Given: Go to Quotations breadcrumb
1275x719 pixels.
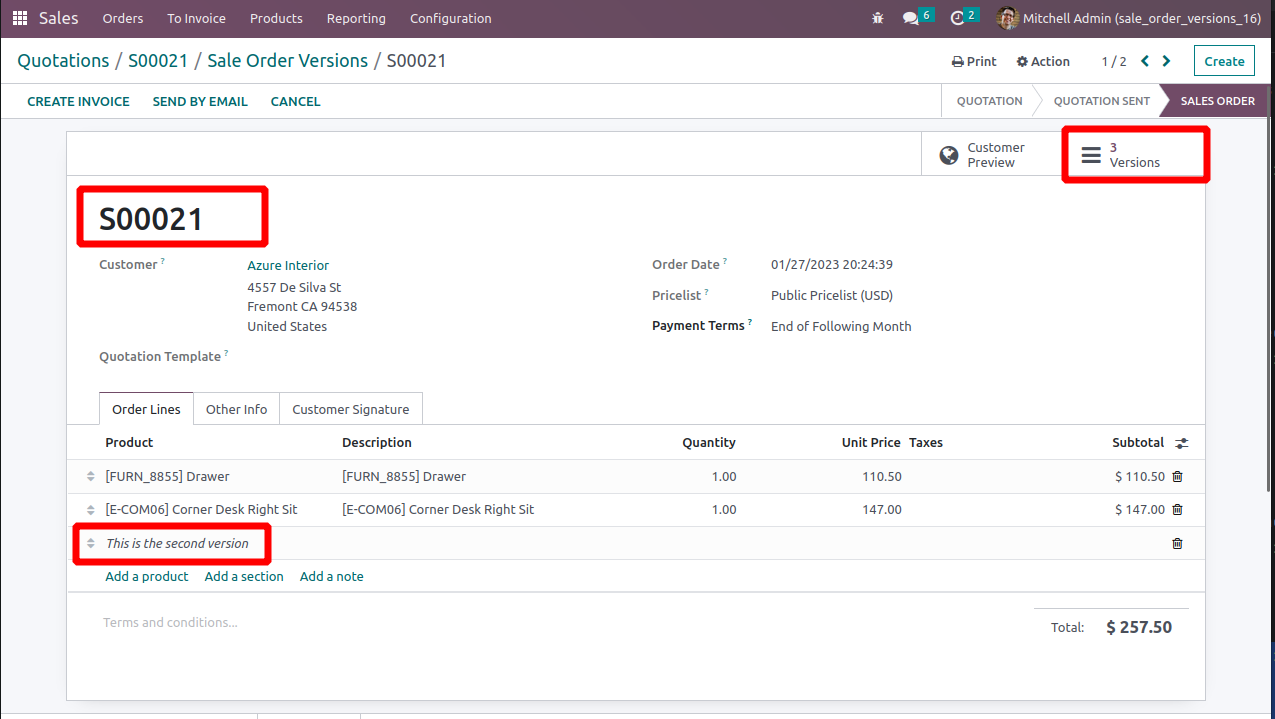Looking at the screenshot, I should (x=63, y=61).
